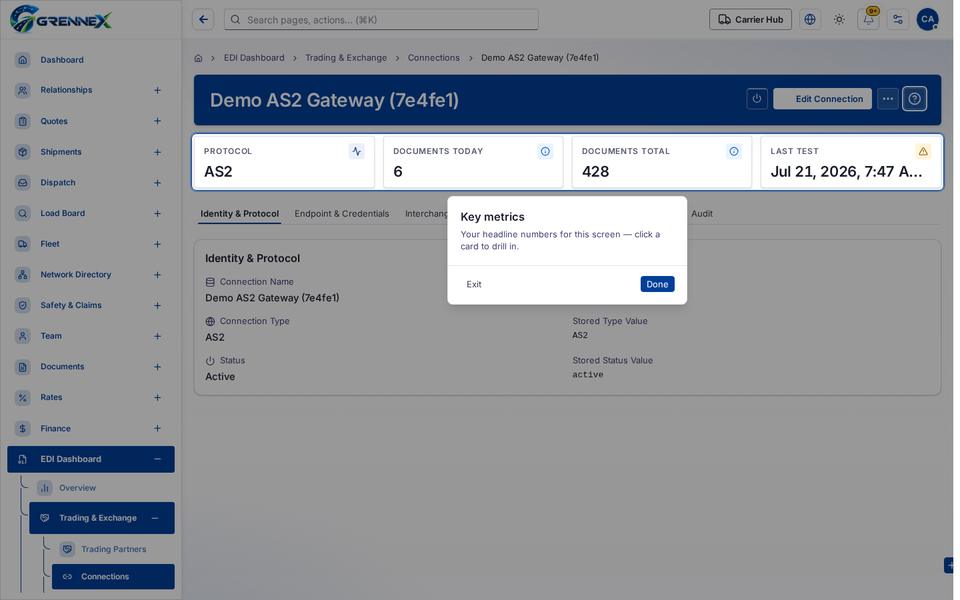Collapse the Trading & Exchange submenu
960x600 pixels.
(155, 518)
